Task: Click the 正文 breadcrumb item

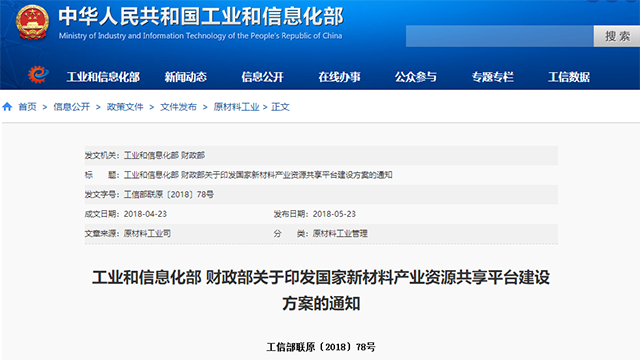Action: click(x=280, y=107)
